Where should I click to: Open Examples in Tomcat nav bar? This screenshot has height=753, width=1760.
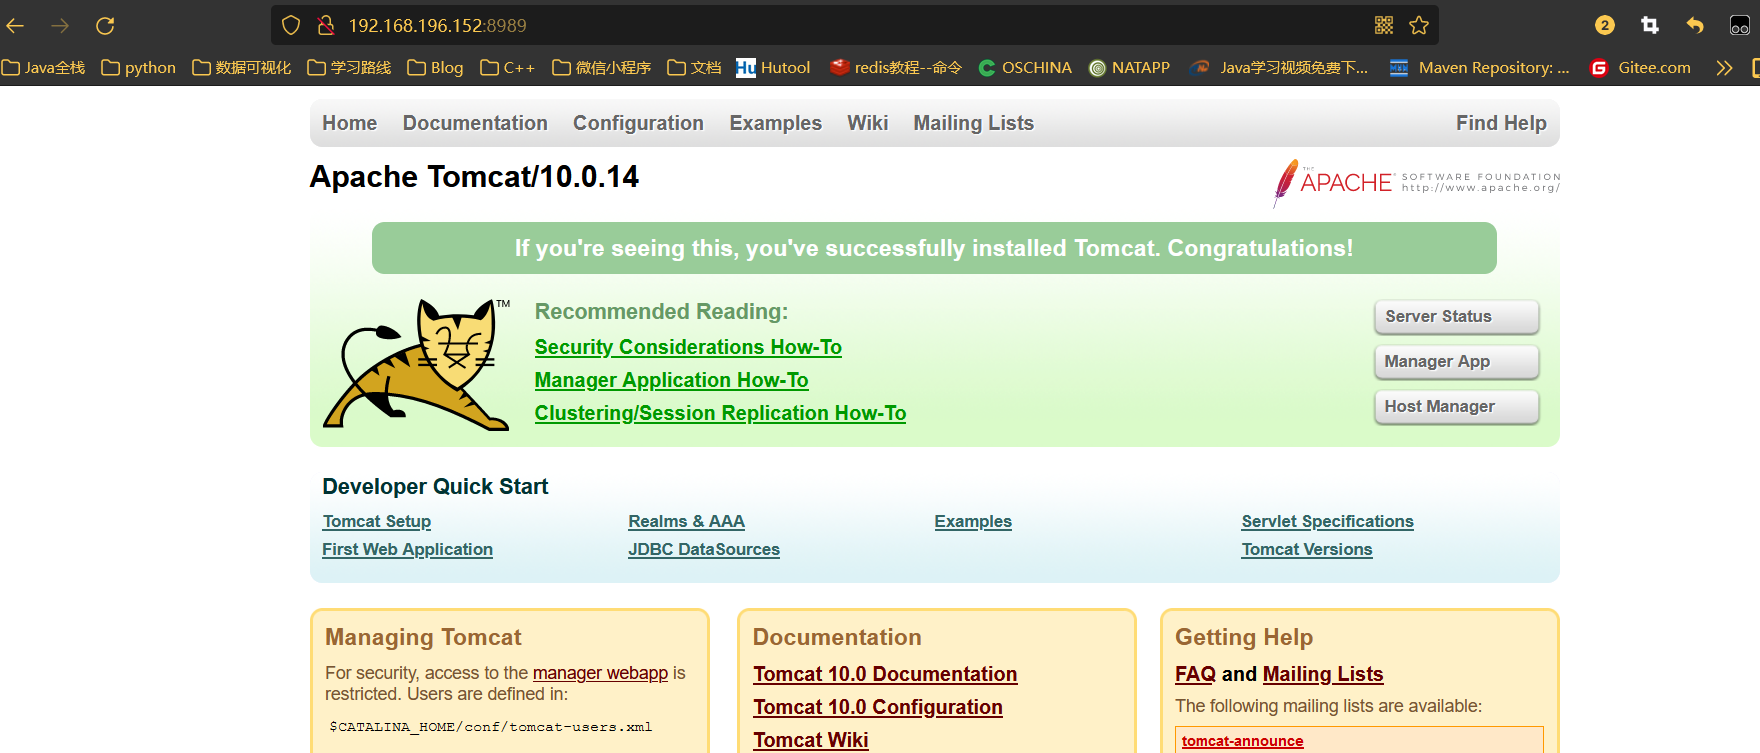click(775, 123)
